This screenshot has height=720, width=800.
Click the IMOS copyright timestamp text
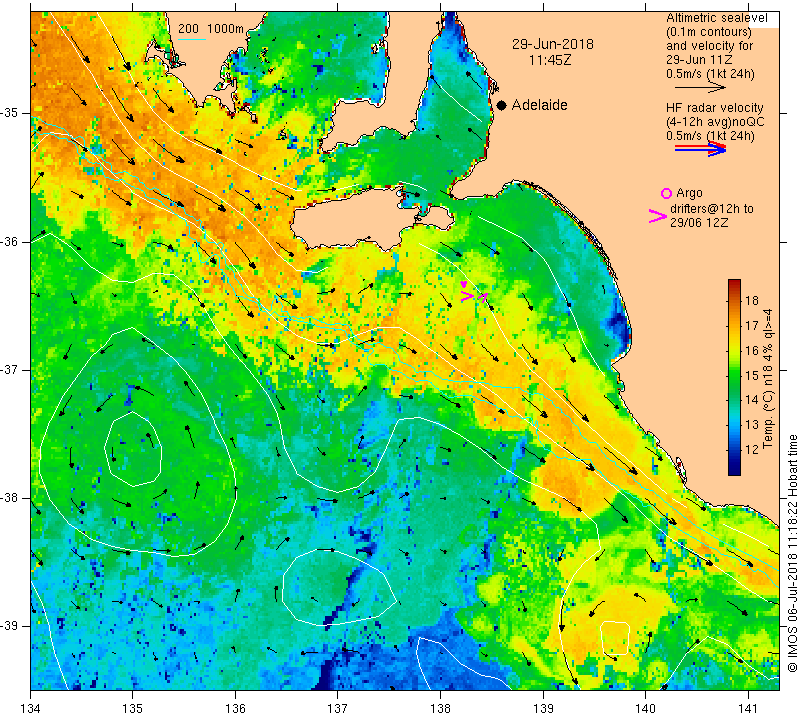tap(792, 553)
